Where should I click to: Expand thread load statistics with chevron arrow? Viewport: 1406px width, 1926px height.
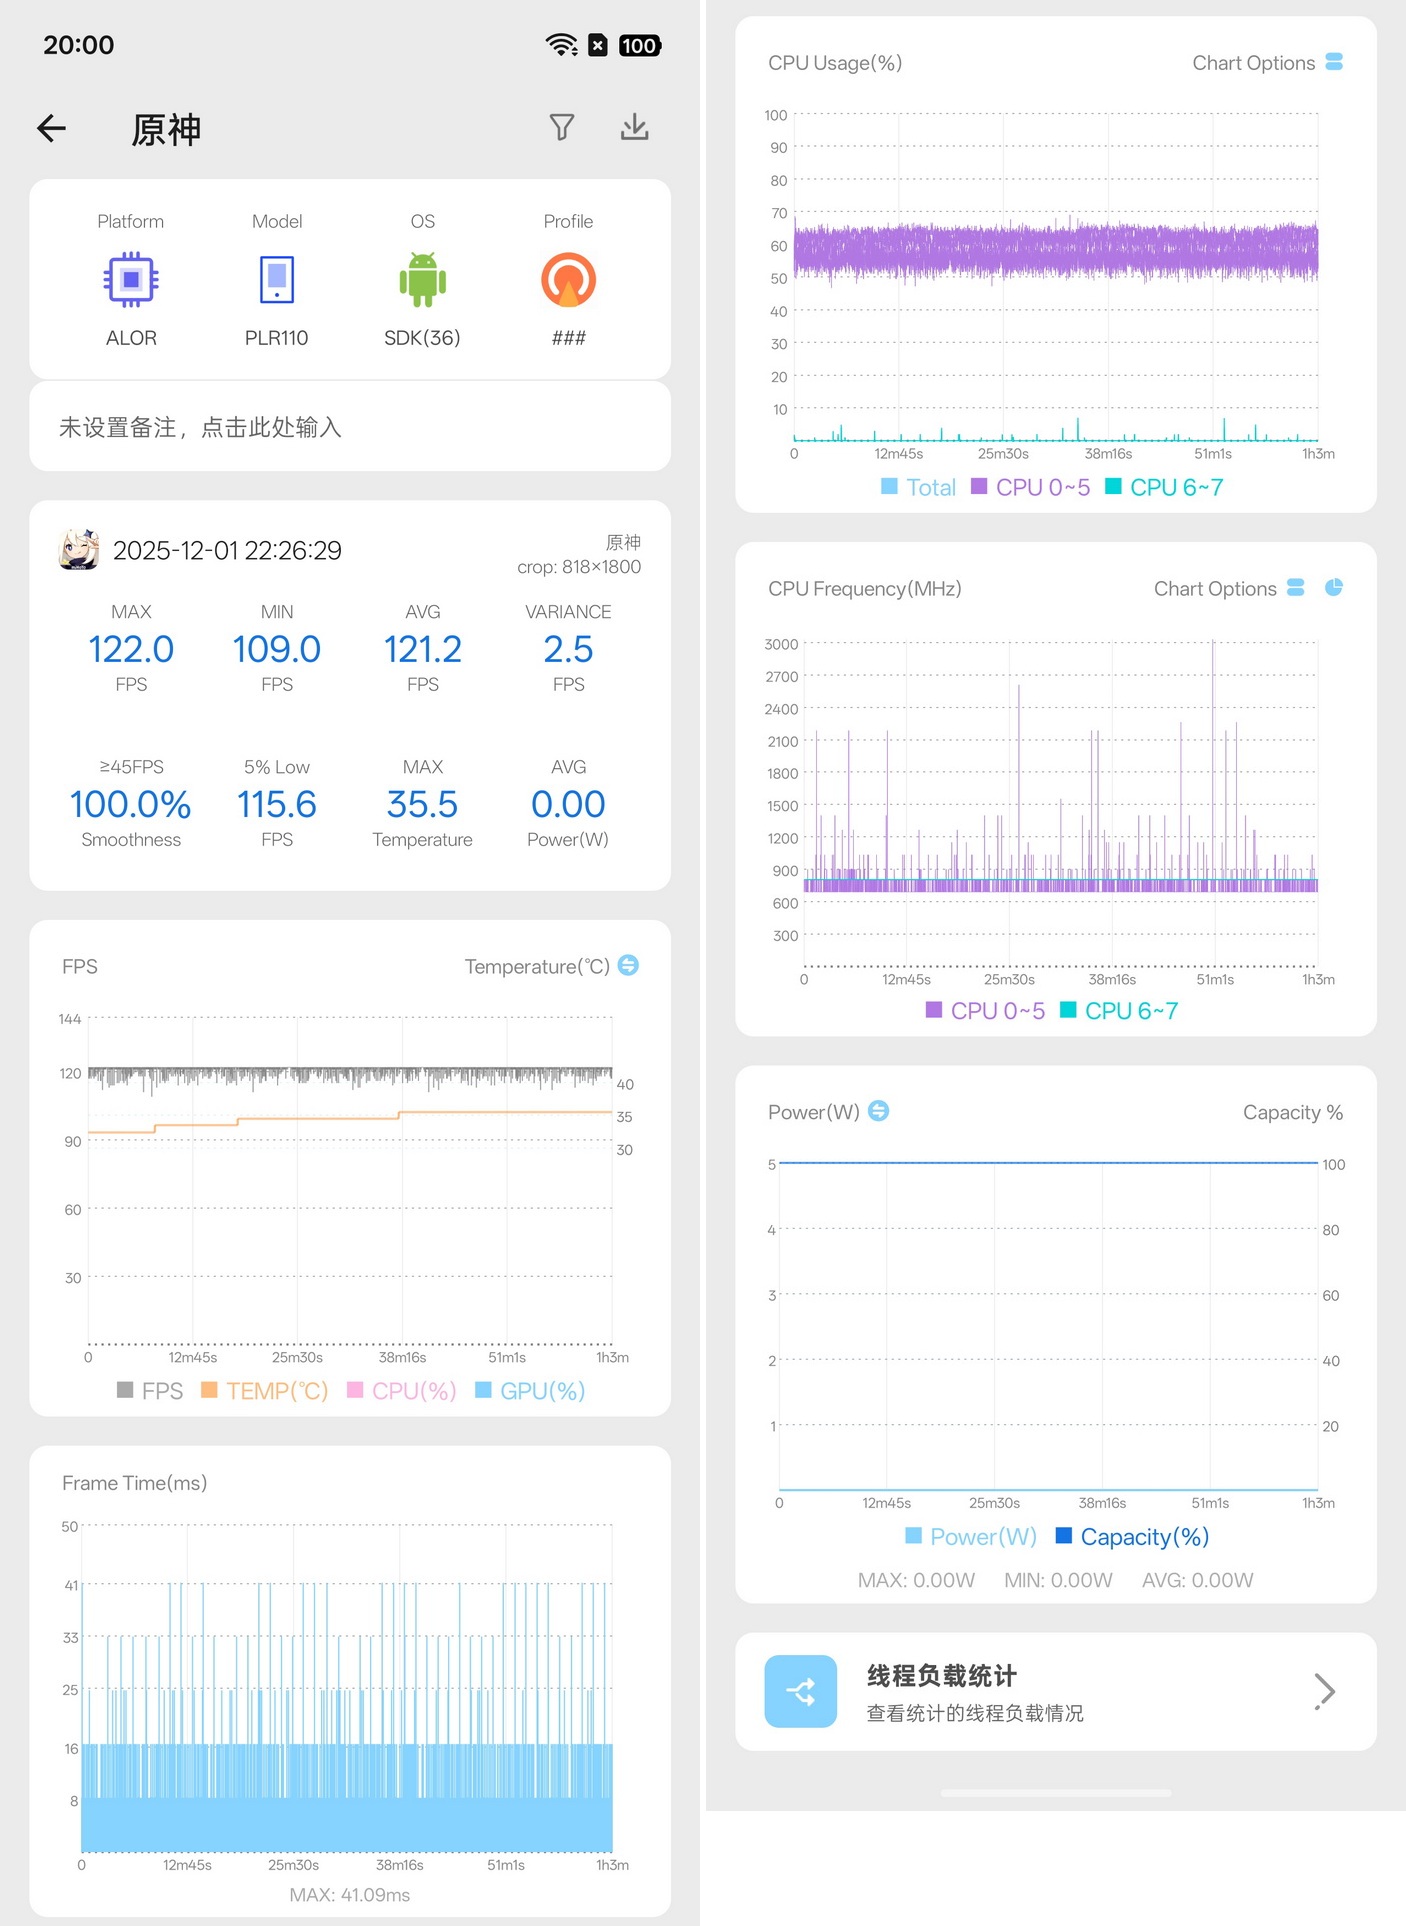tap(1324, 1691)
